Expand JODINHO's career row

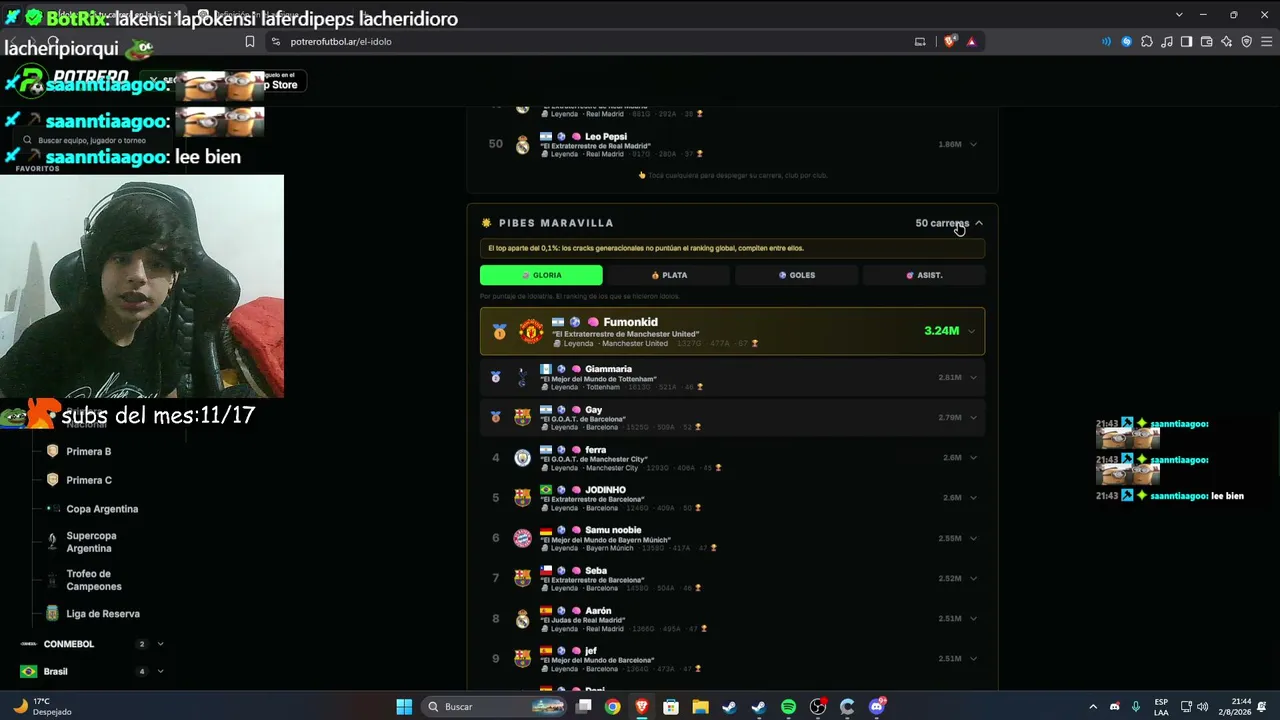(x=973, y=497)
